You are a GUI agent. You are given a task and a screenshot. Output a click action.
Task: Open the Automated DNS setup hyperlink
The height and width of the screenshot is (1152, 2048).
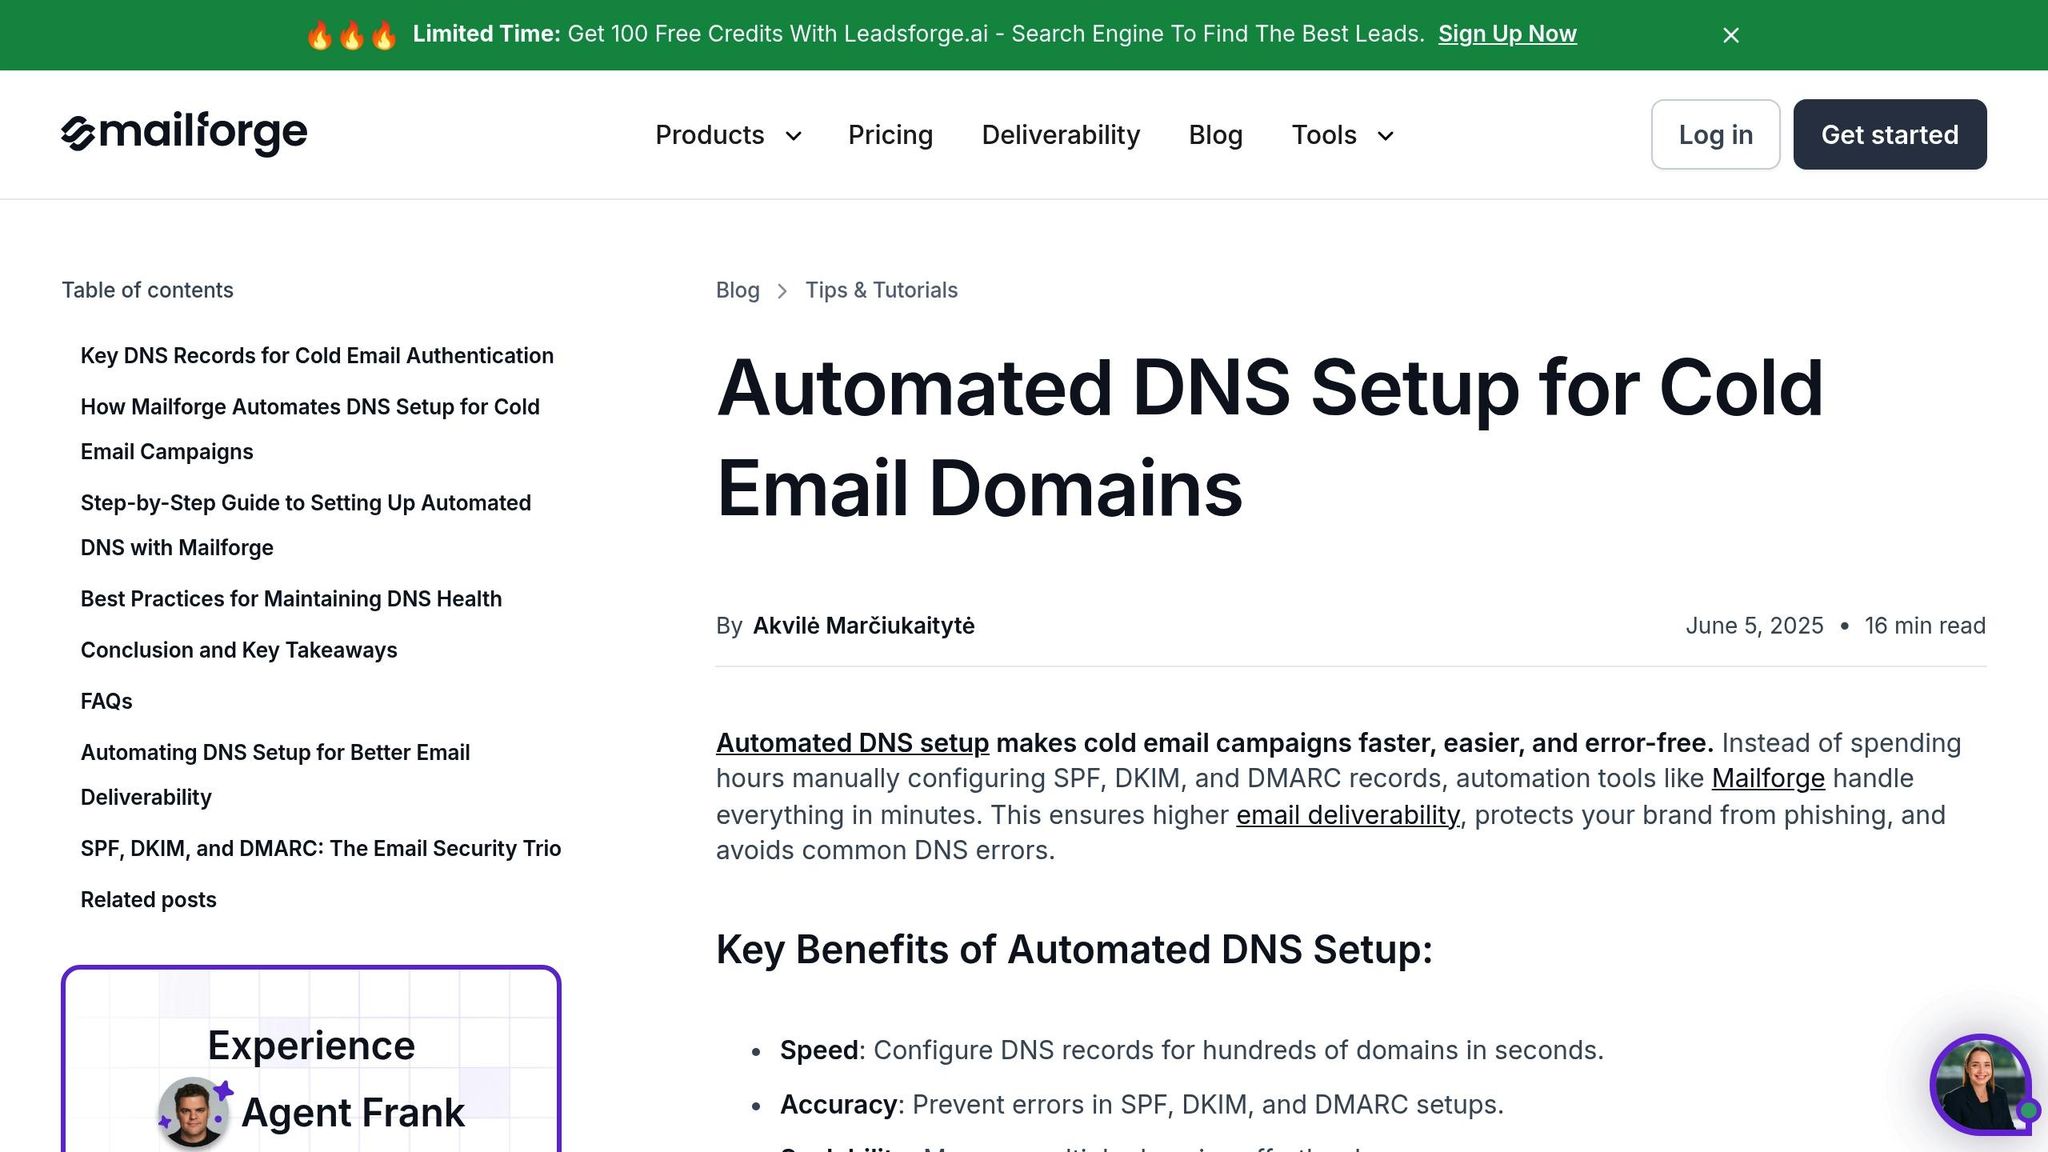coord(852,743)
